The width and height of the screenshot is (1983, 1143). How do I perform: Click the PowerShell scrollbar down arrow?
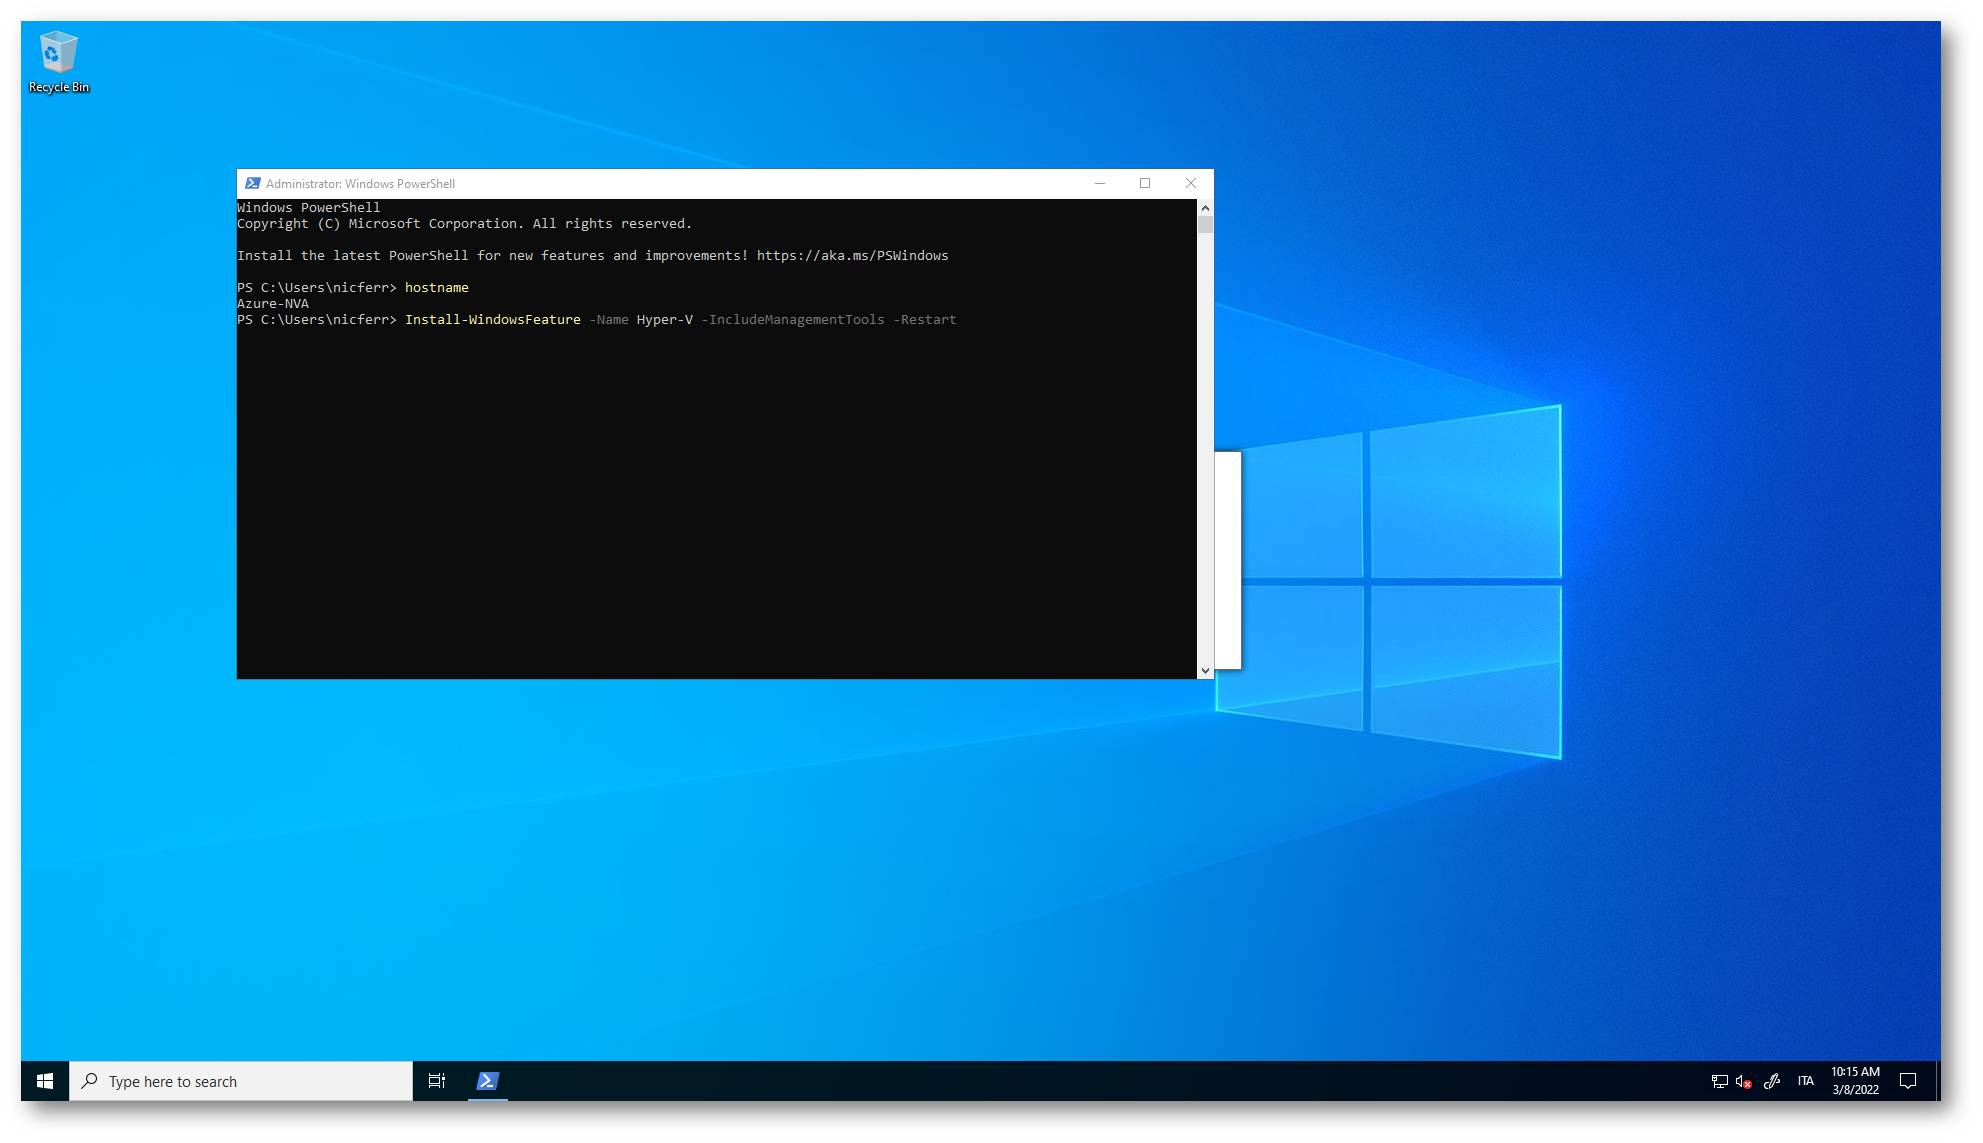(x=1205, y=671)
